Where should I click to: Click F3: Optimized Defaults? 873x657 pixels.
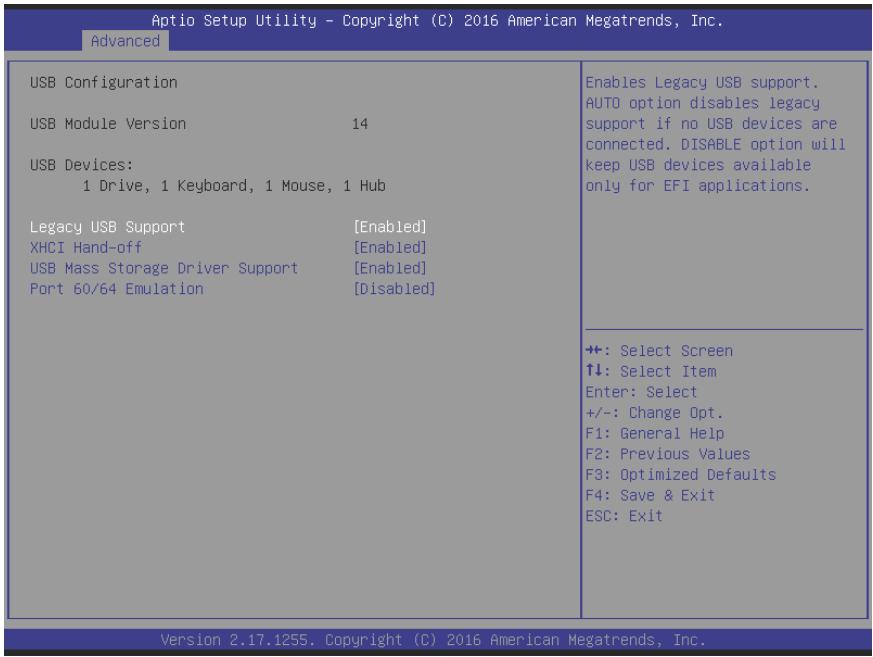coord(680,474)
